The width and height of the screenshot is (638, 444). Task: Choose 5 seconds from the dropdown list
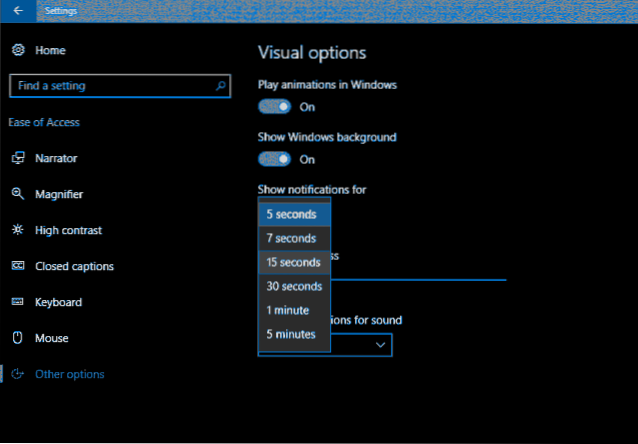pos(293,214)
